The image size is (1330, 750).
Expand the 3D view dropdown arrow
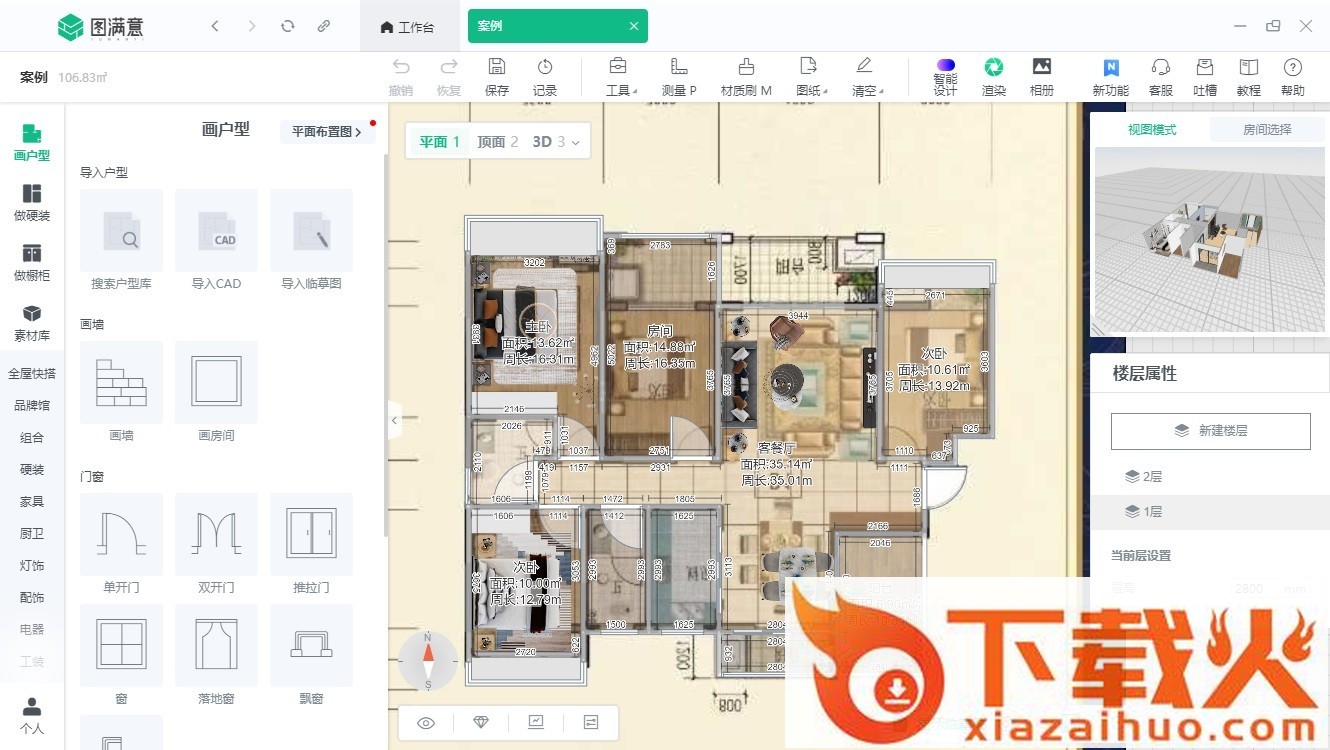coord(576,143)
